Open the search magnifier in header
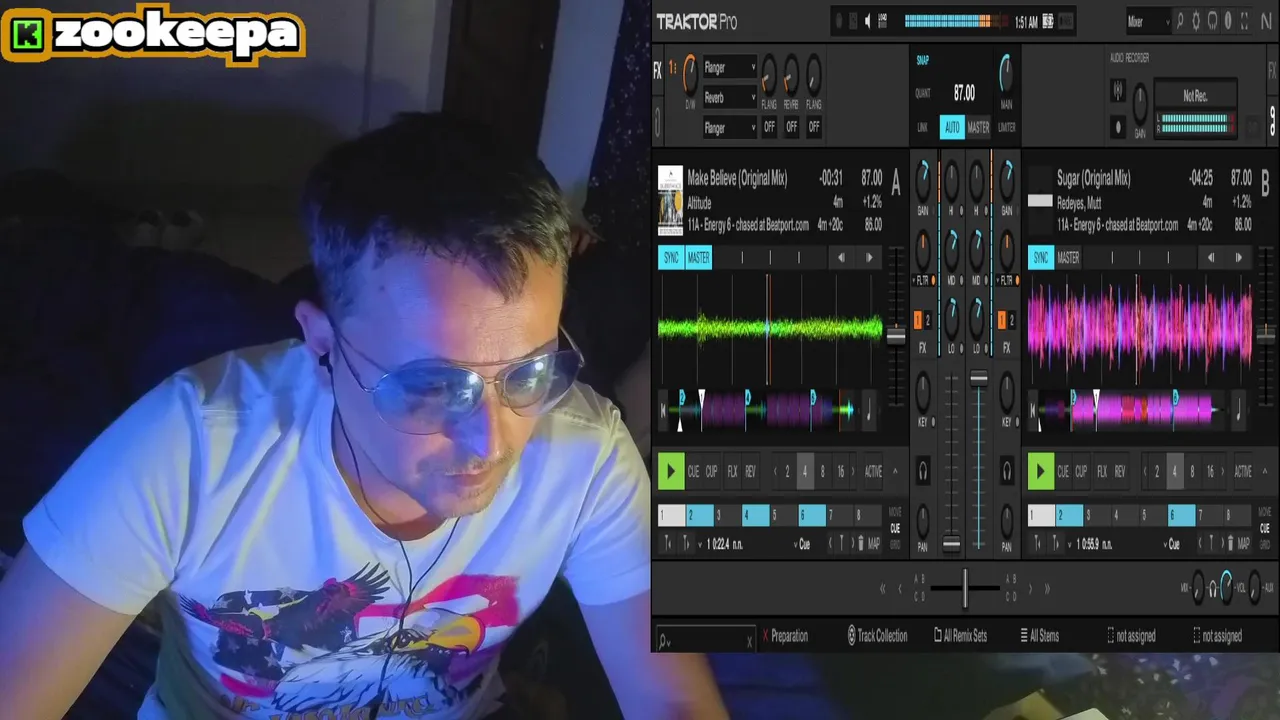 click(1180, 20)
